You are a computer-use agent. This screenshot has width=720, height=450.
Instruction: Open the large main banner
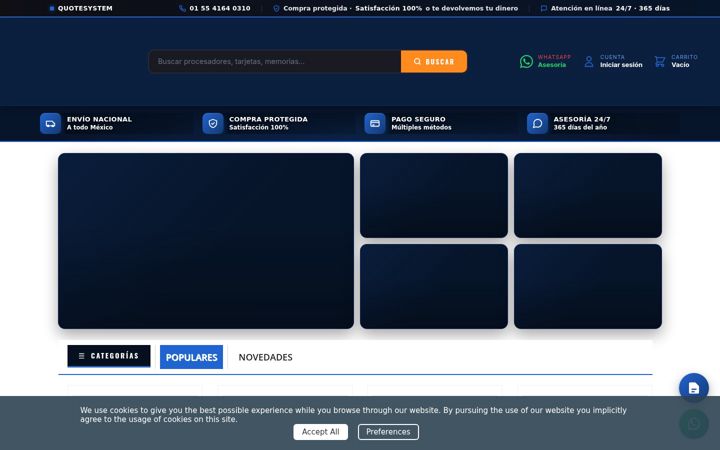click(x=206, y=241)
